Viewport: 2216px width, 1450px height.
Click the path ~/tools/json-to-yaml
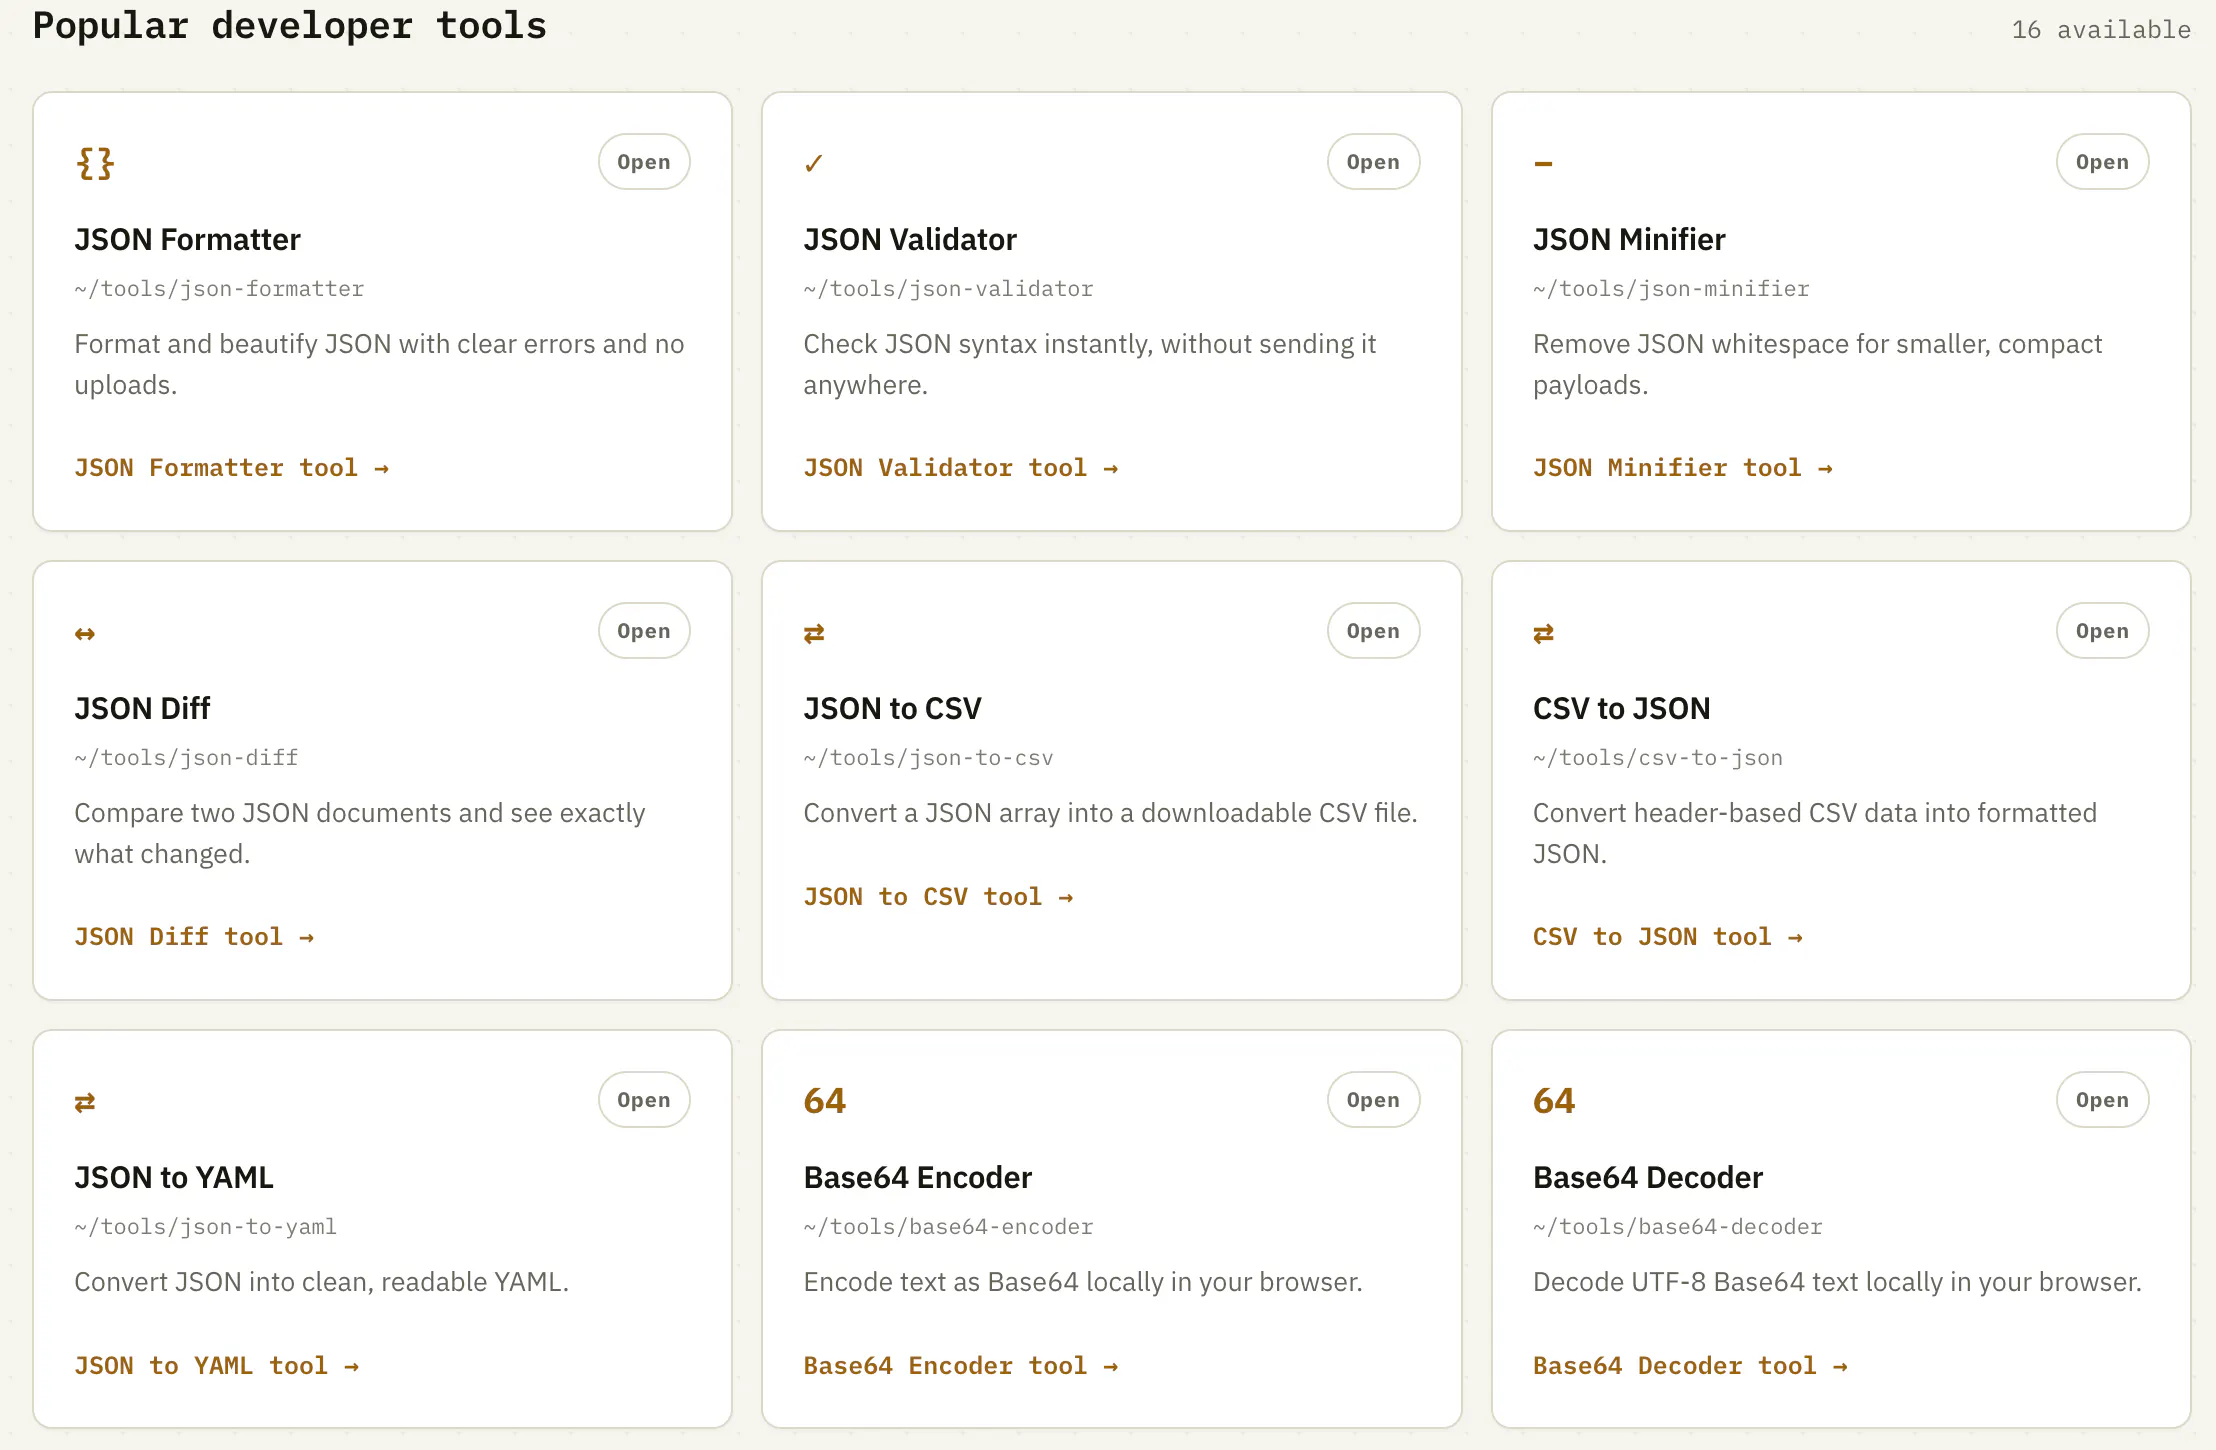[205, 1227]
